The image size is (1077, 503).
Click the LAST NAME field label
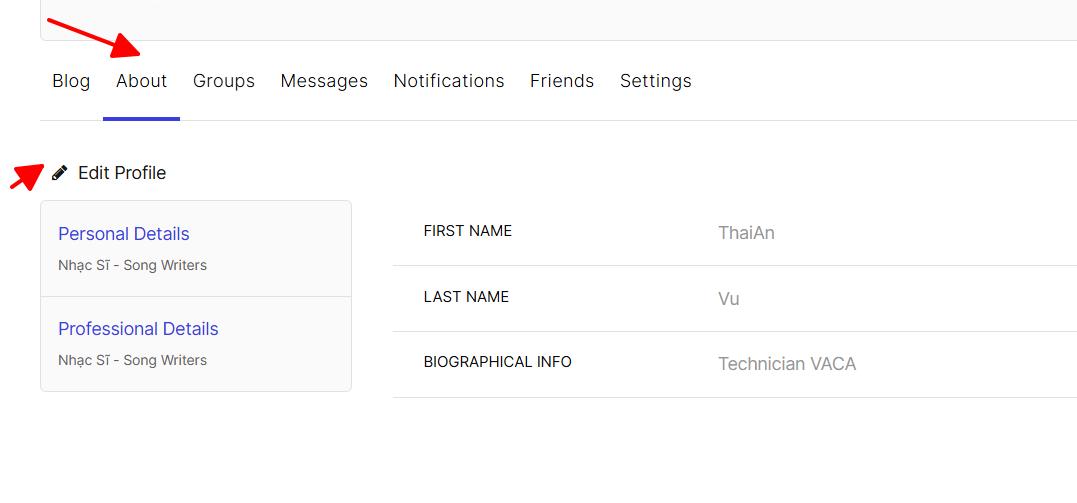click(466, 297)
